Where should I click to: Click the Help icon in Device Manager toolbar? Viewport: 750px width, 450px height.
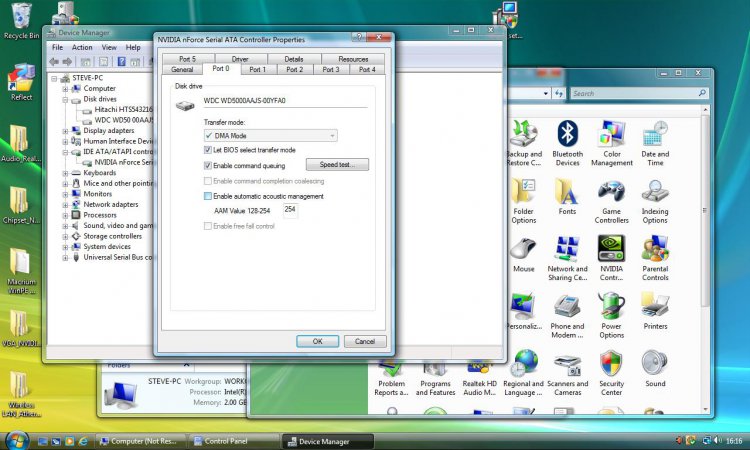click(121, 62)
